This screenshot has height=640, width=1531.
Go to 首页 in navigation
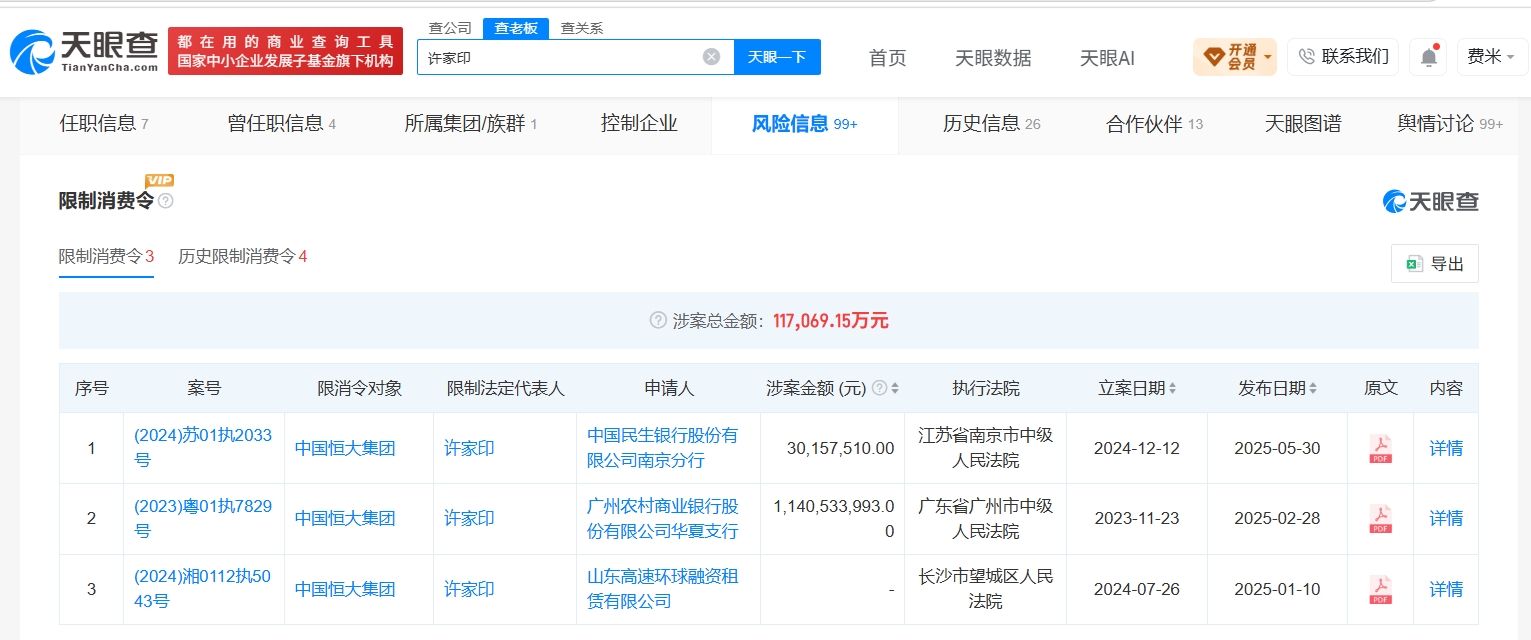(x=887, y=58)
